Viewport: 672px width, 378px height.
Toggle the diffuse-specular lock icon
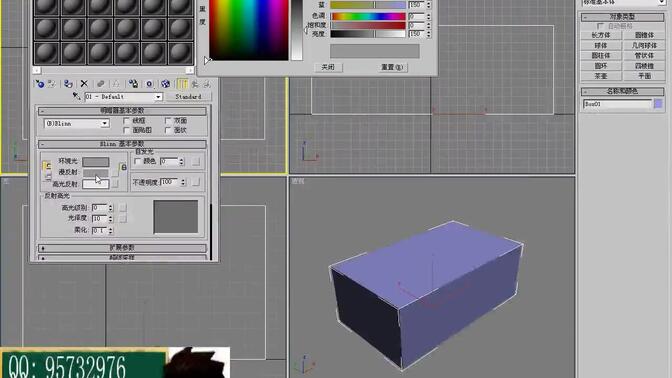pos(47,177)
